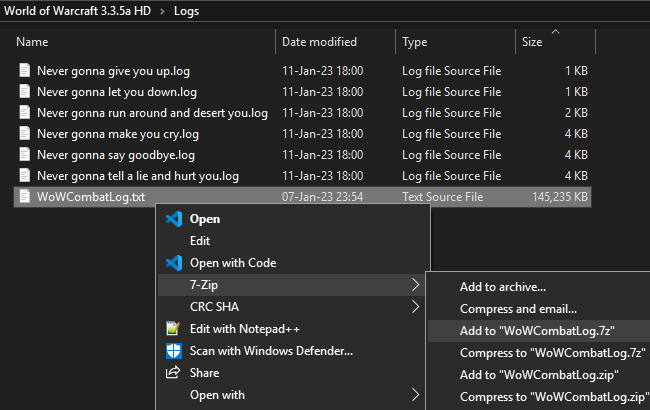Image resolution: width=650 pixels, height=410 pixels.
Task: Expand the CRC SHA submenu arrow
Action: click(x=415, y=307)
